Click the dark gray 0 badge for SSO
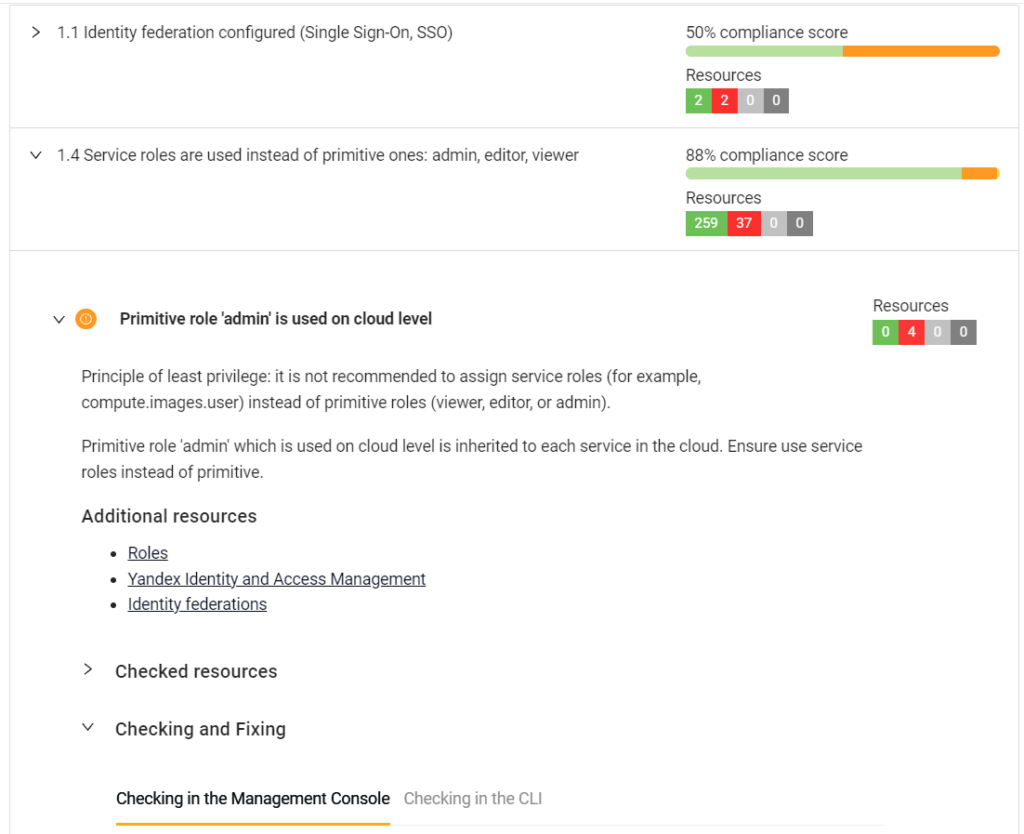The width and height of the screenshot is (1024, 834). coord(776,100)
